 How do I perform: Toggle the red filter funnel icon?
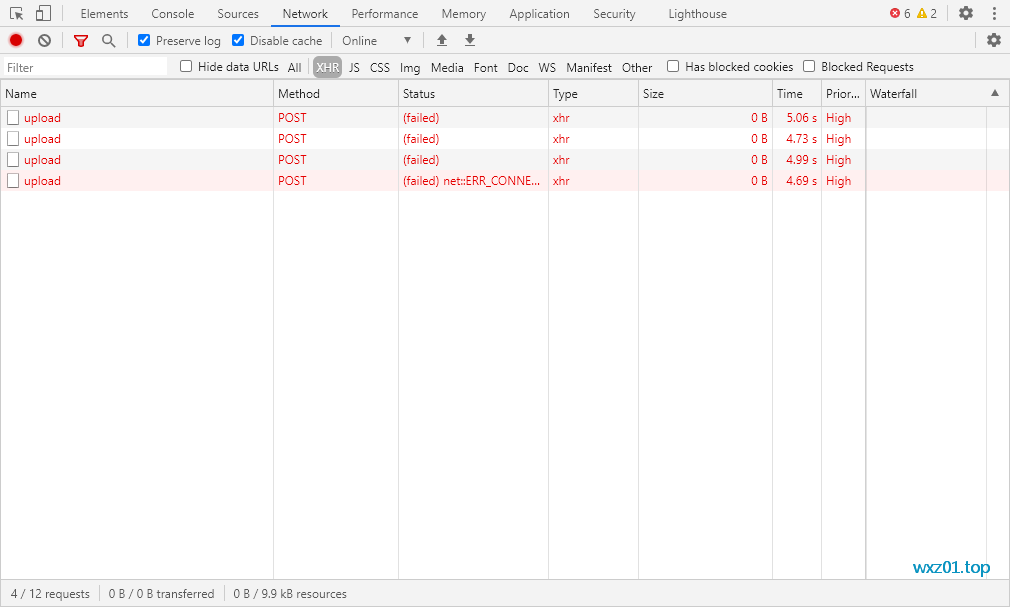81,41
